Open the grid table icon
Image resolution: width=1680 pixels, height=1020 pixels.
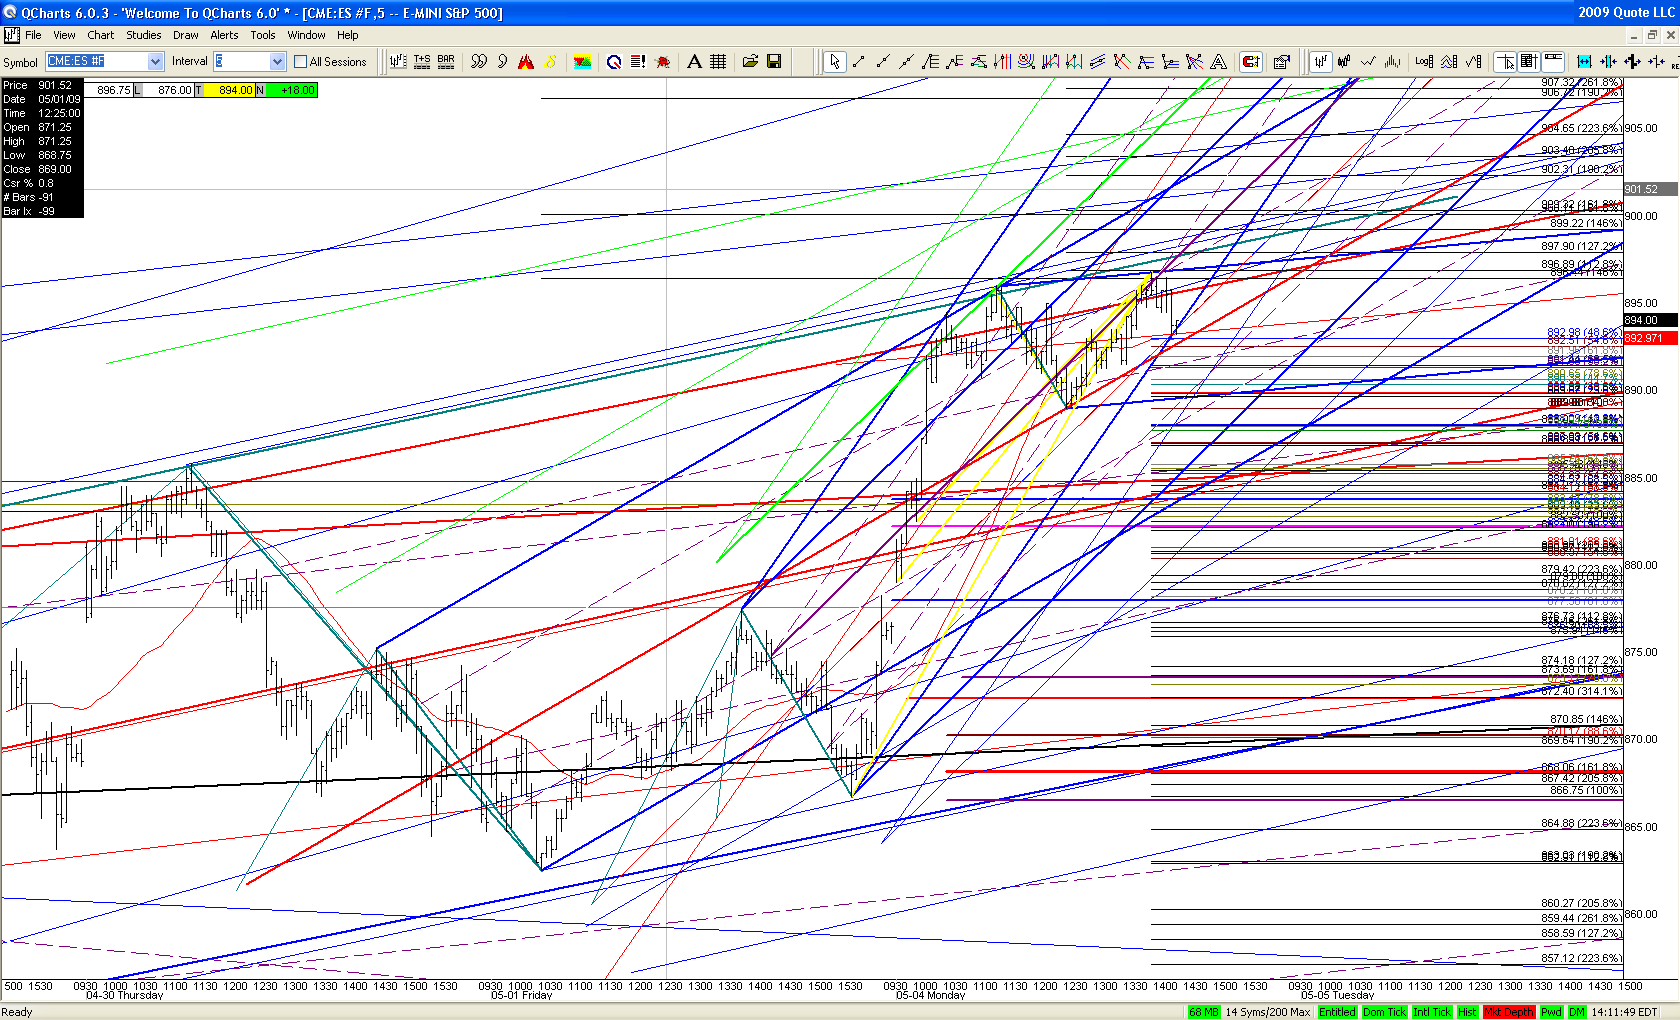[x=718, y=62]
